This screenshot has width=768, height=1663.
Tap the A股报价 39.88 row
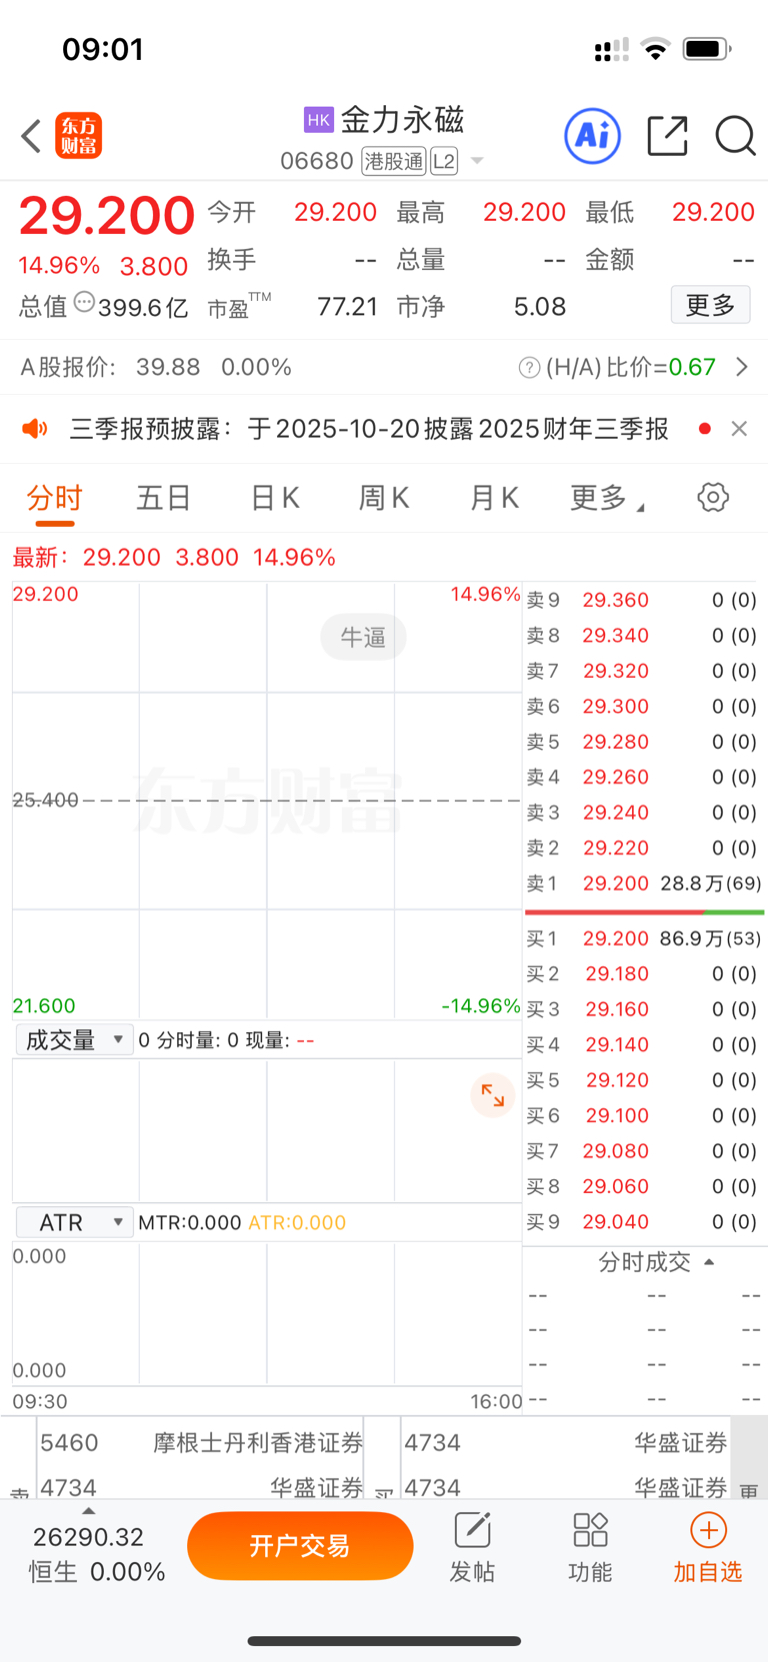pyautogui.click(x=156, y=368)
